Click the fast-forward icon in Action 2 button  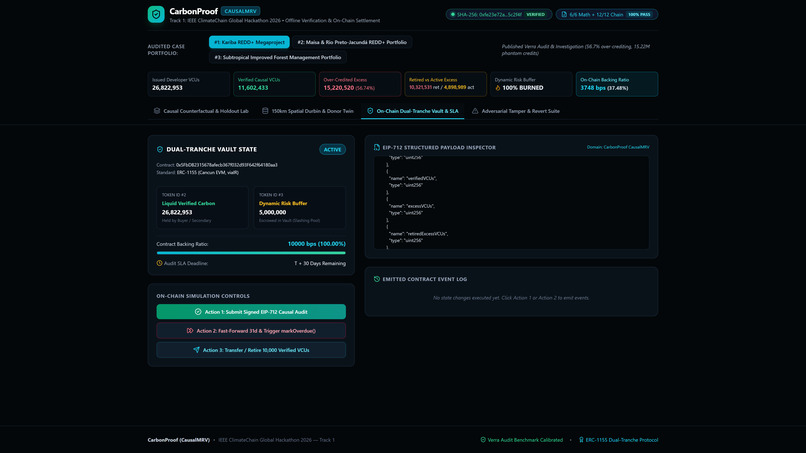tap(190, 331)
